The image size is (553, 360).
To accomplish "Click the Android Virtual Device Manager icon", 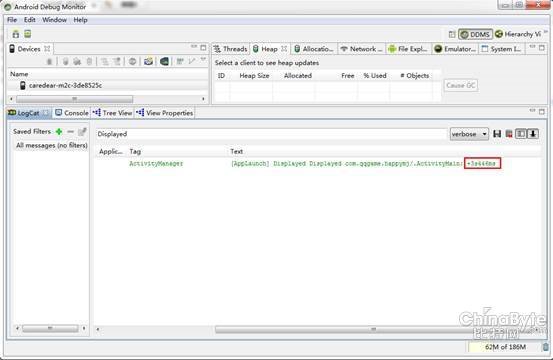I will tap(28, 34).
